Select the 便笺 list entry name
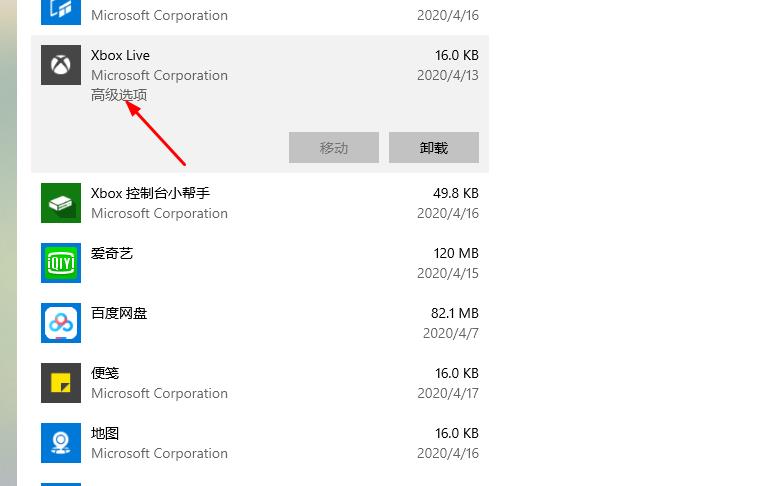This screenshot has width=771, height=486. 105,373
